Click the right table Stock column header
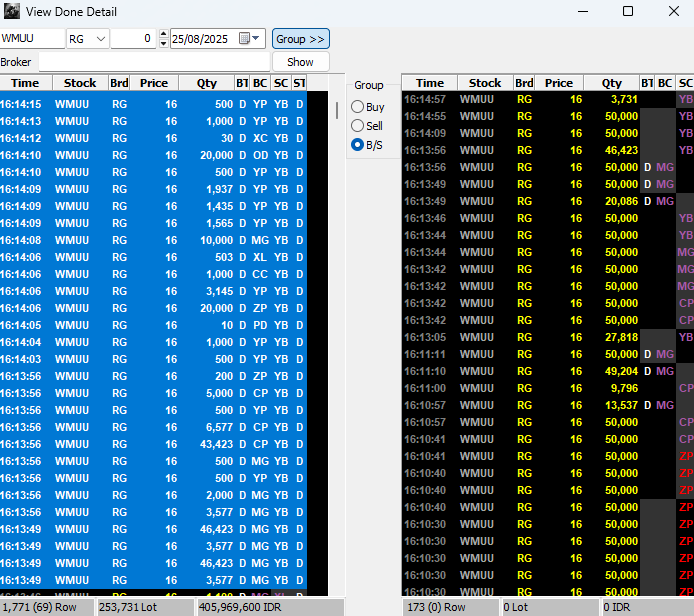Viewport: 694px width, 616px height. click(485, 83)
